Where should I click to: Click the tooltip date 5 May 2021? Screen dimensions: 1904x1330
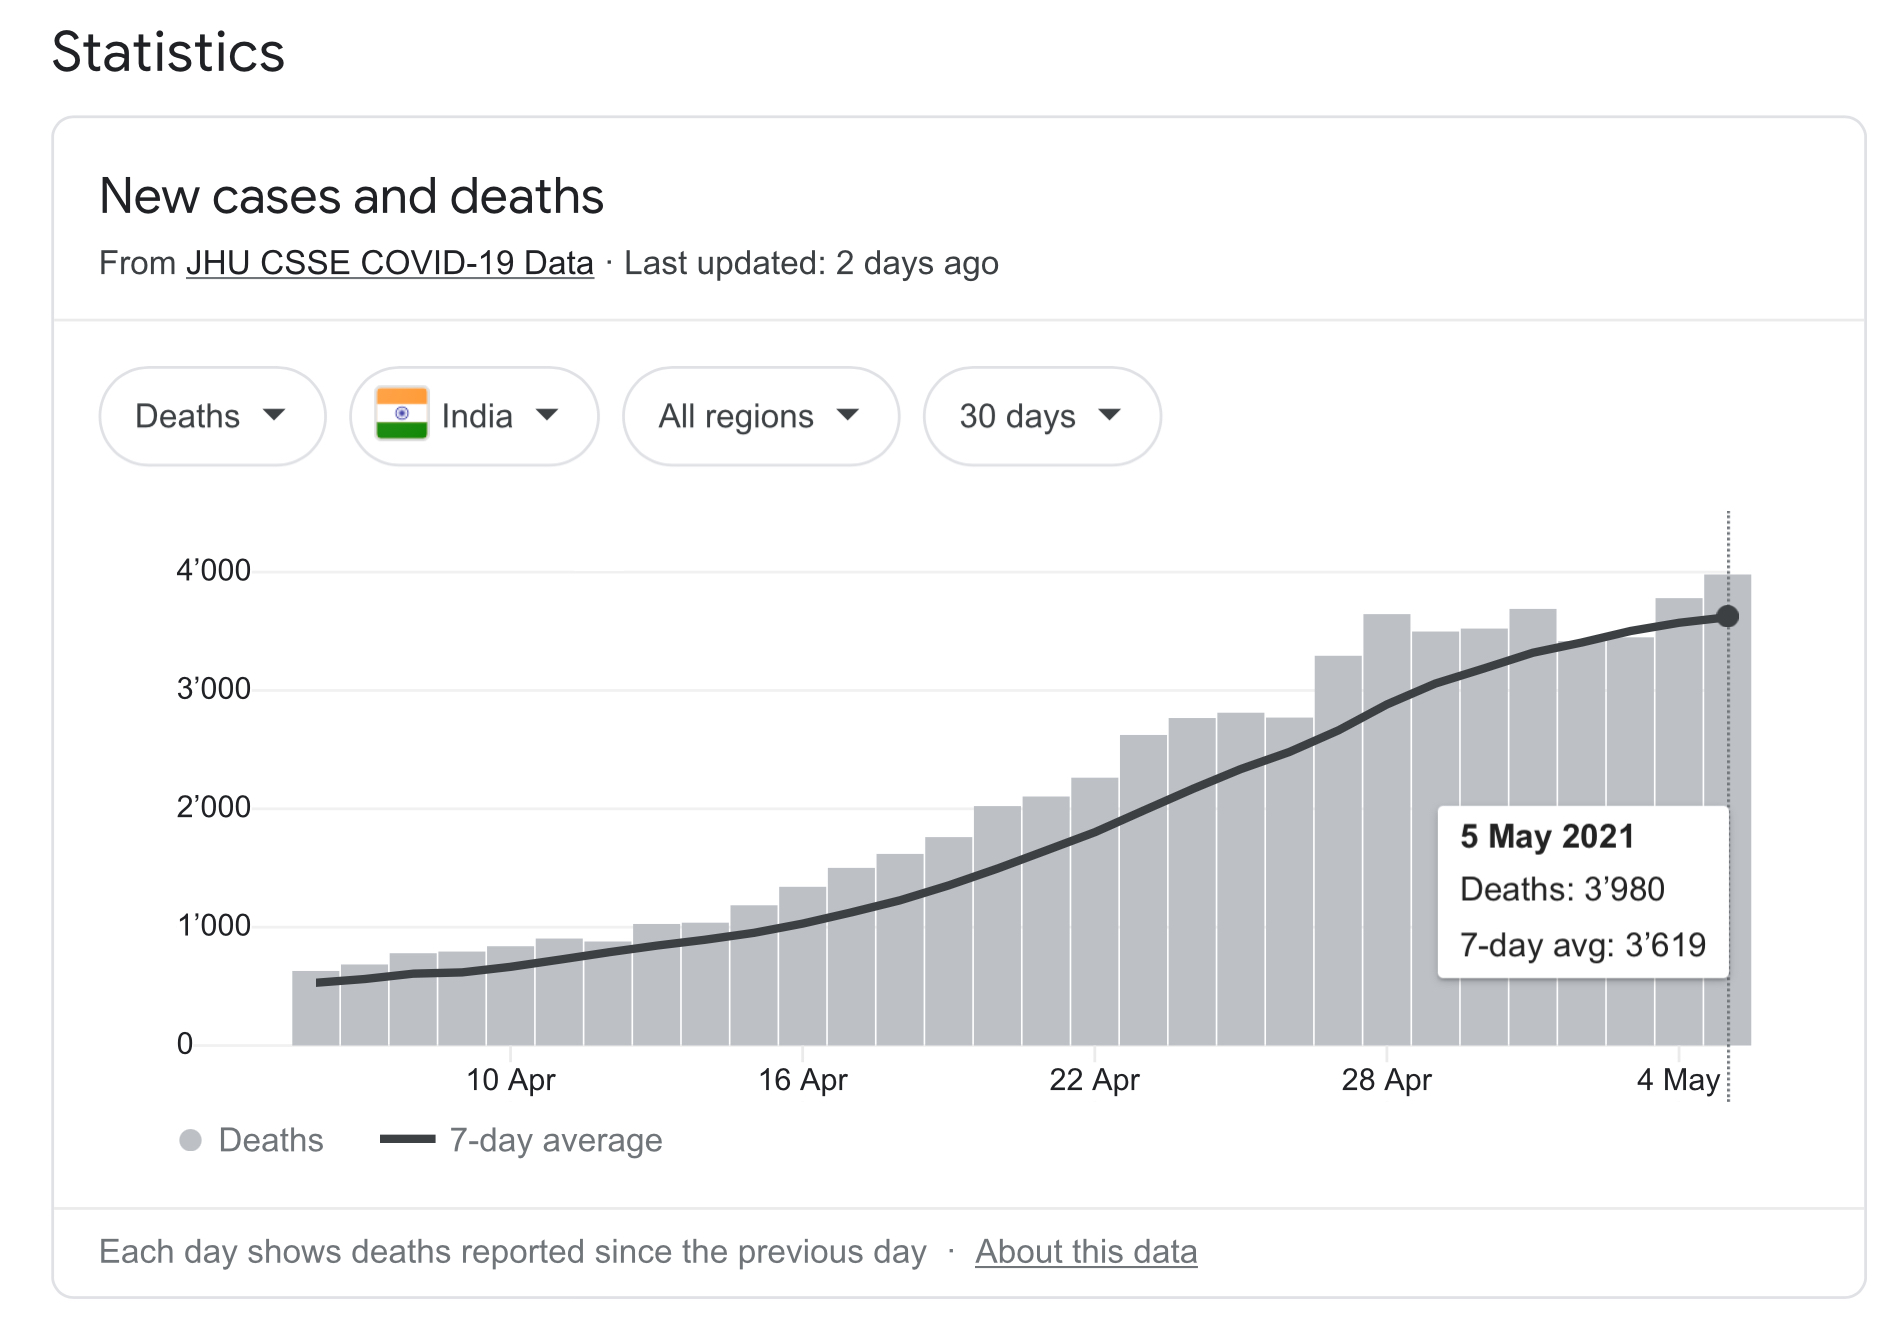click(x=1547, y=836)
